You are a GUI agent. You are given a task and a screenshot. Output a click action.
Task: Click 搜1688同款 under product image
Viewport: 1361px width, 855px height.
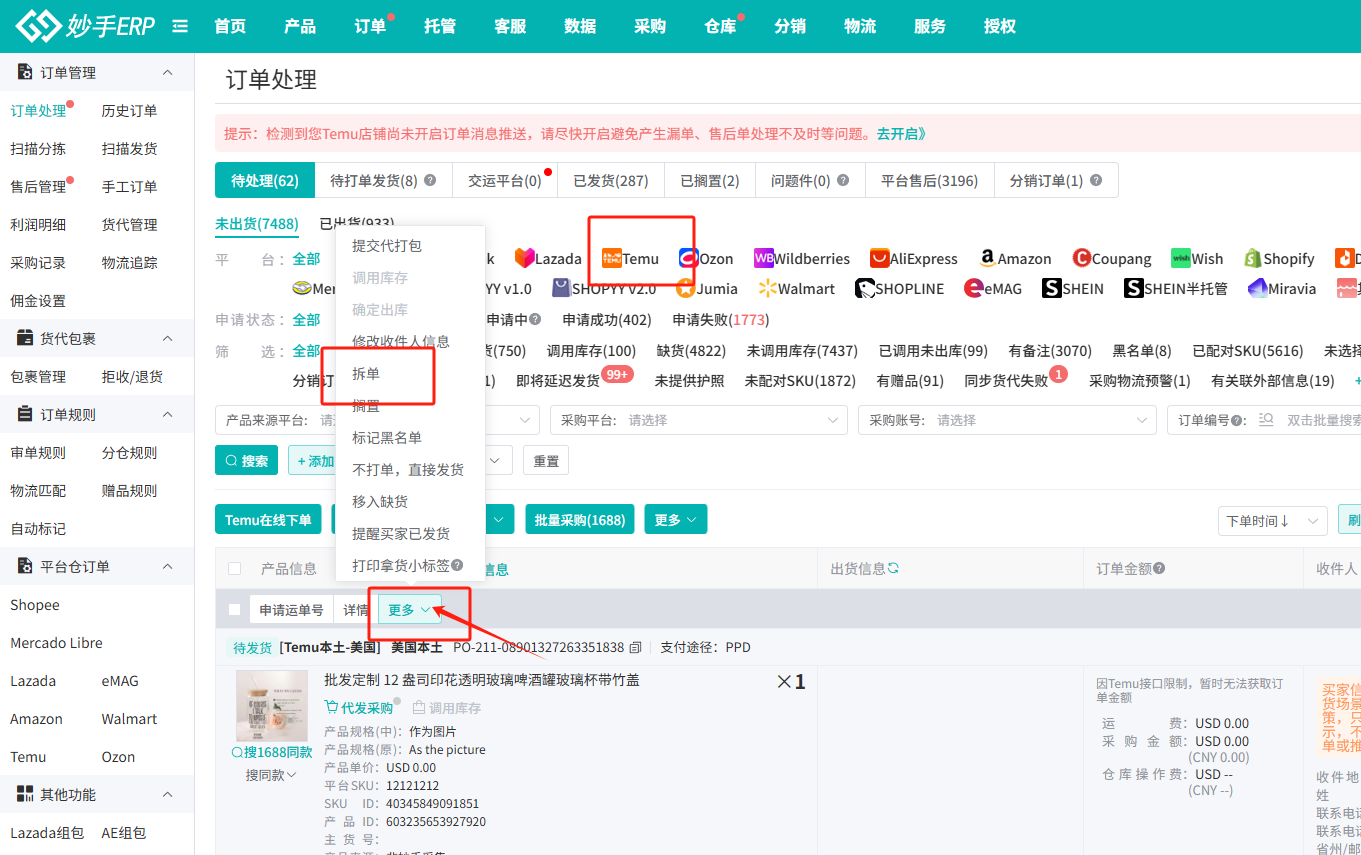coord(271,752)
